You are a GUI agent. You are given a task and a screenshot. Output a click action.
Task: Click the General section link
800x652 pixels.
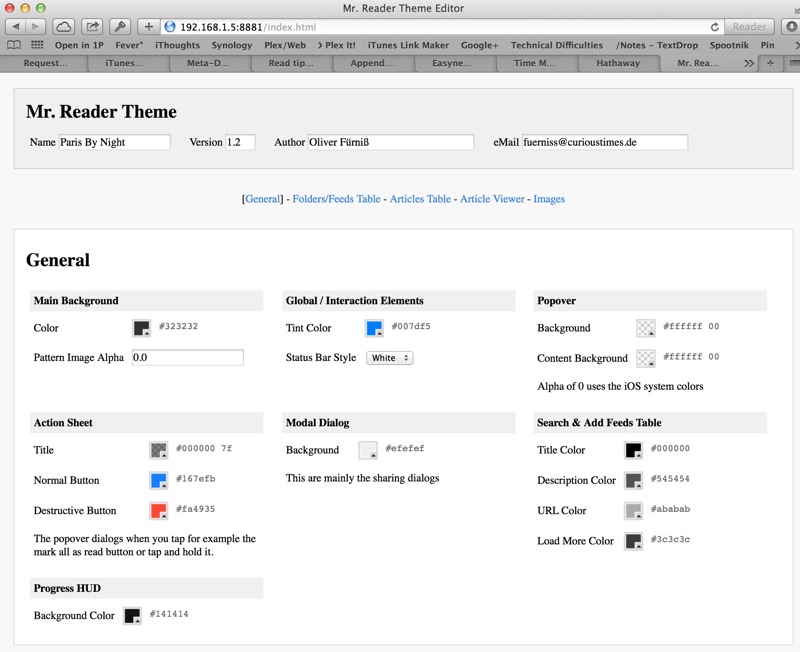pyautogui.click(x=263, y=199)
